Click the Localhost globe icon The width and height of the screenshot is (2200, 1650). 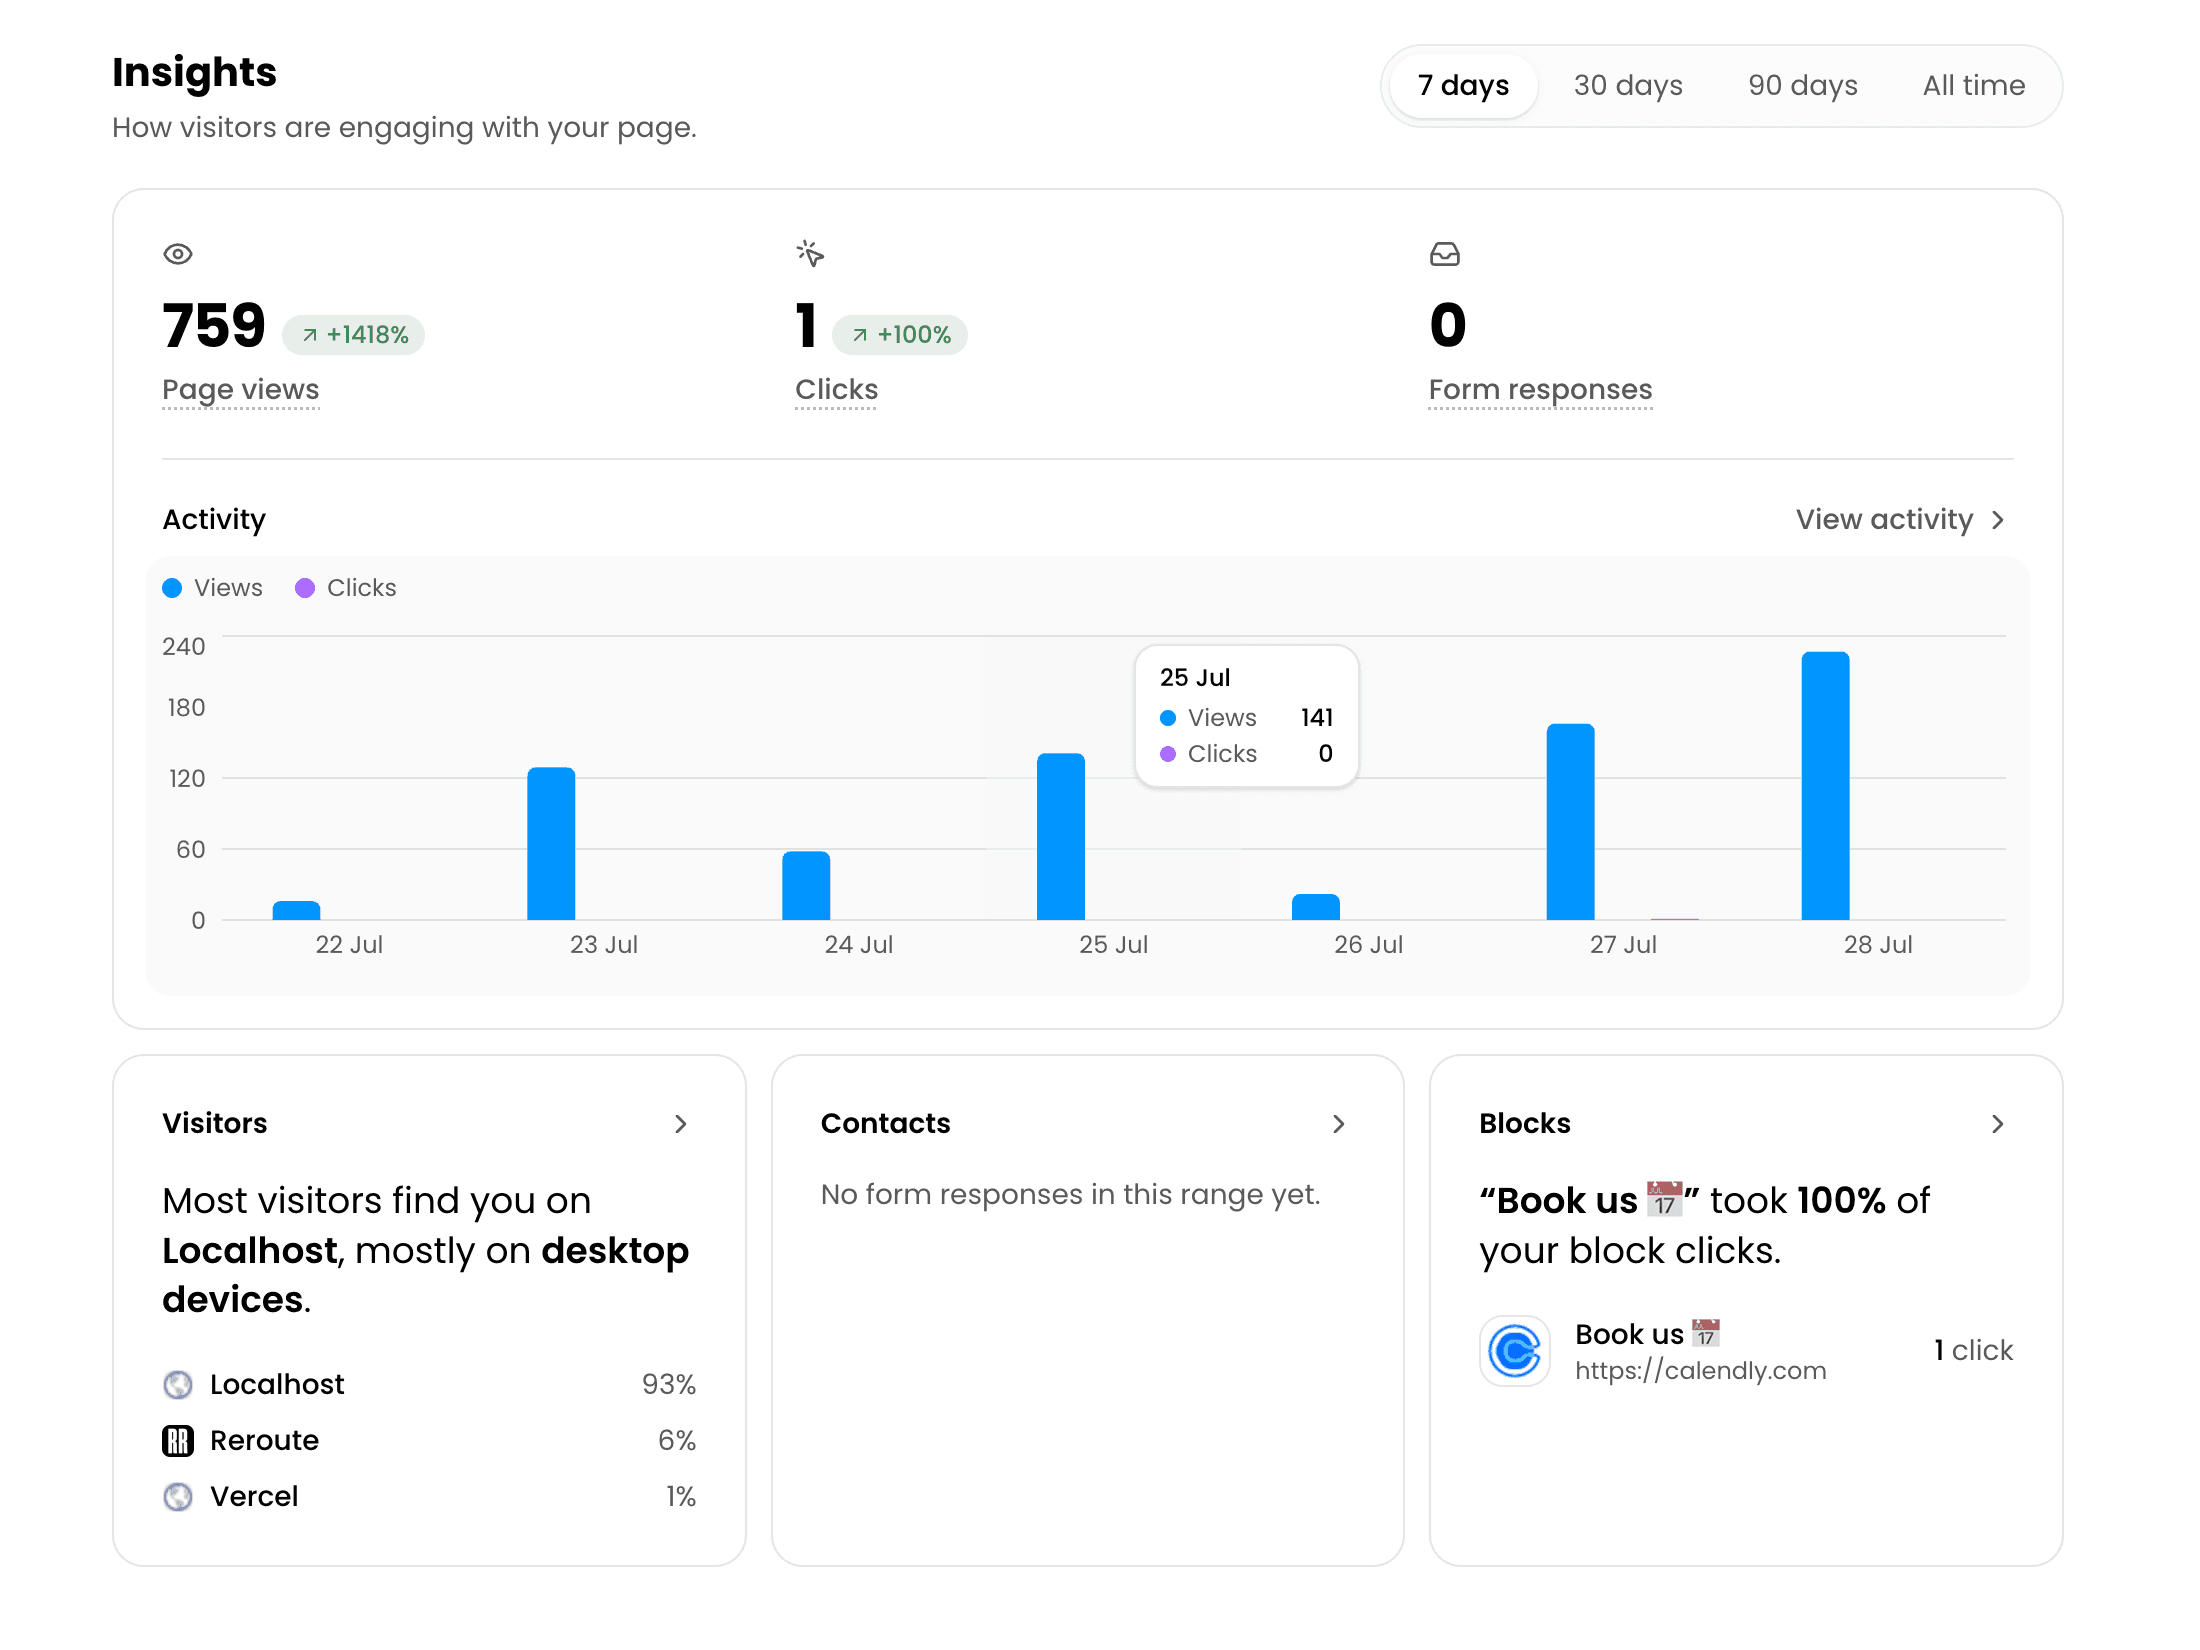click(x=178, y=1385)
